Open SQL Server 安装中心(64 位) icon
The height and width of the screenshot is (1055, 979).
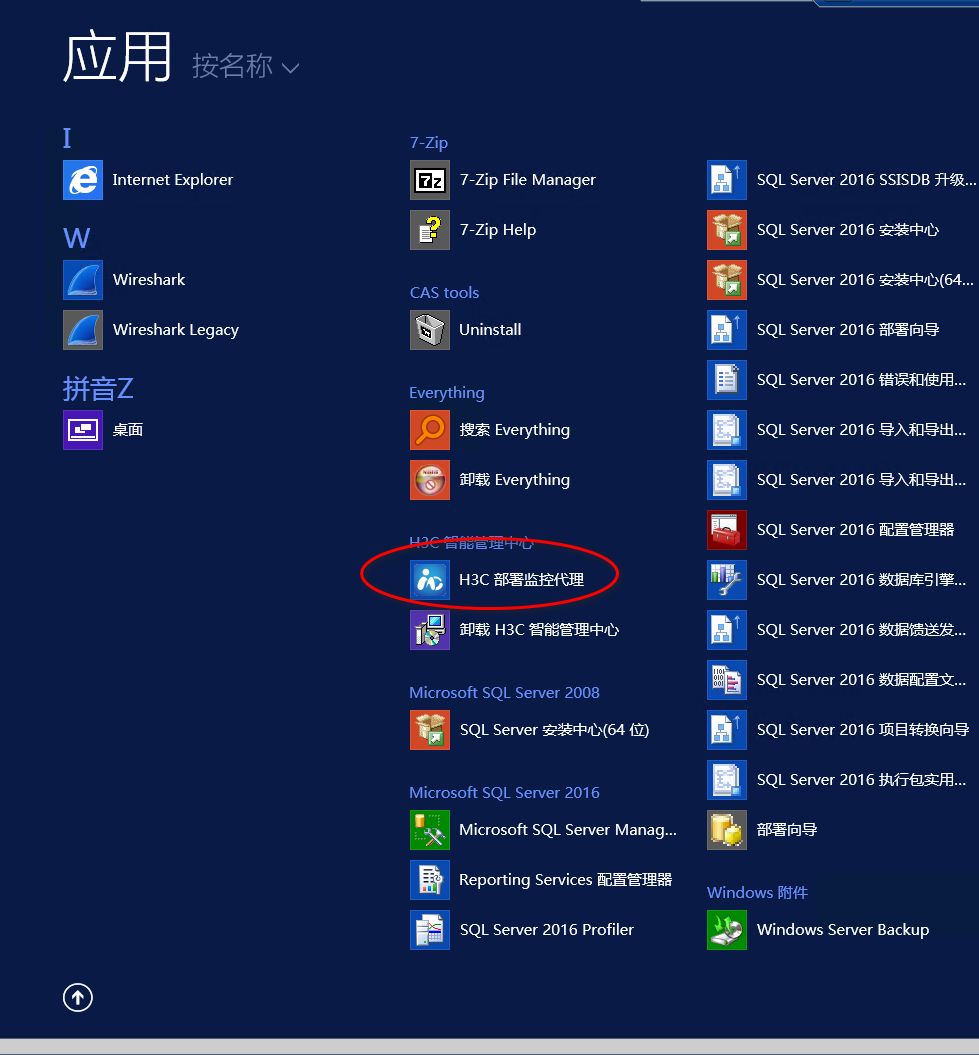(430, 730)
